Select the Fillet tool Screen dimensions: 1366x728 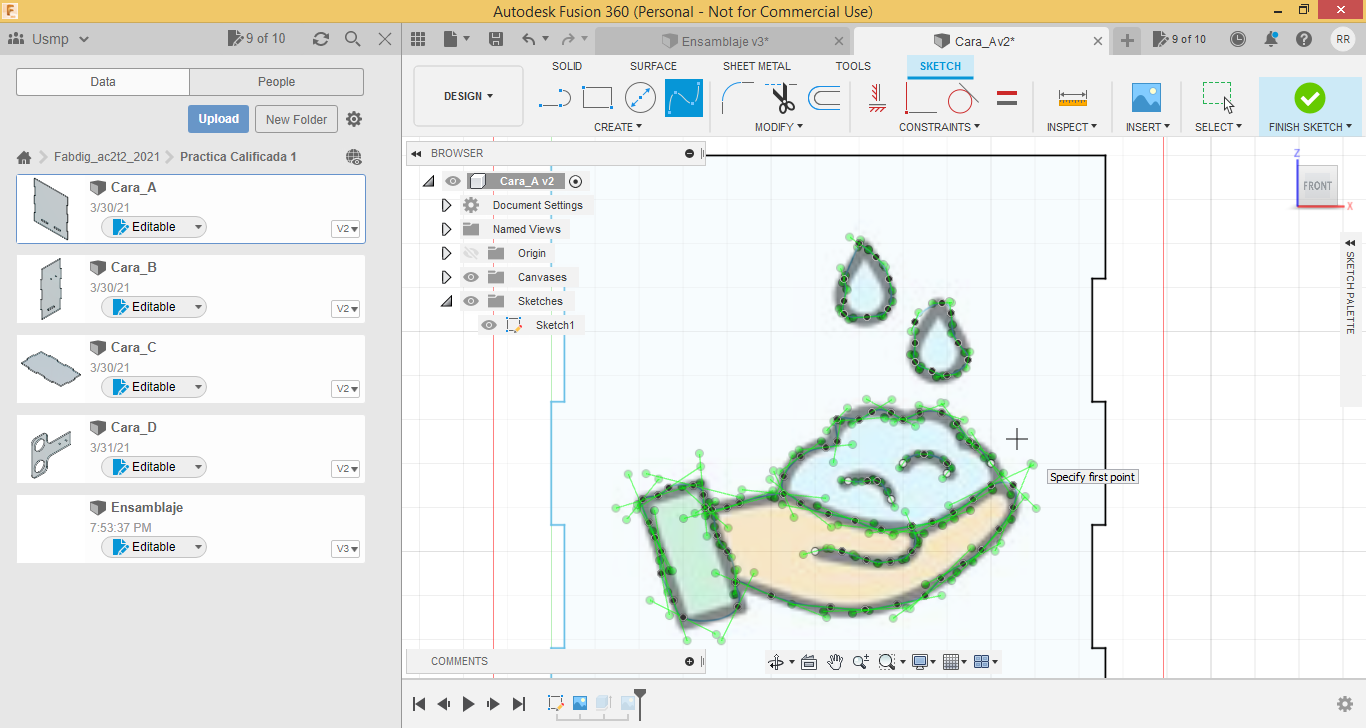[x=737, y=98]
